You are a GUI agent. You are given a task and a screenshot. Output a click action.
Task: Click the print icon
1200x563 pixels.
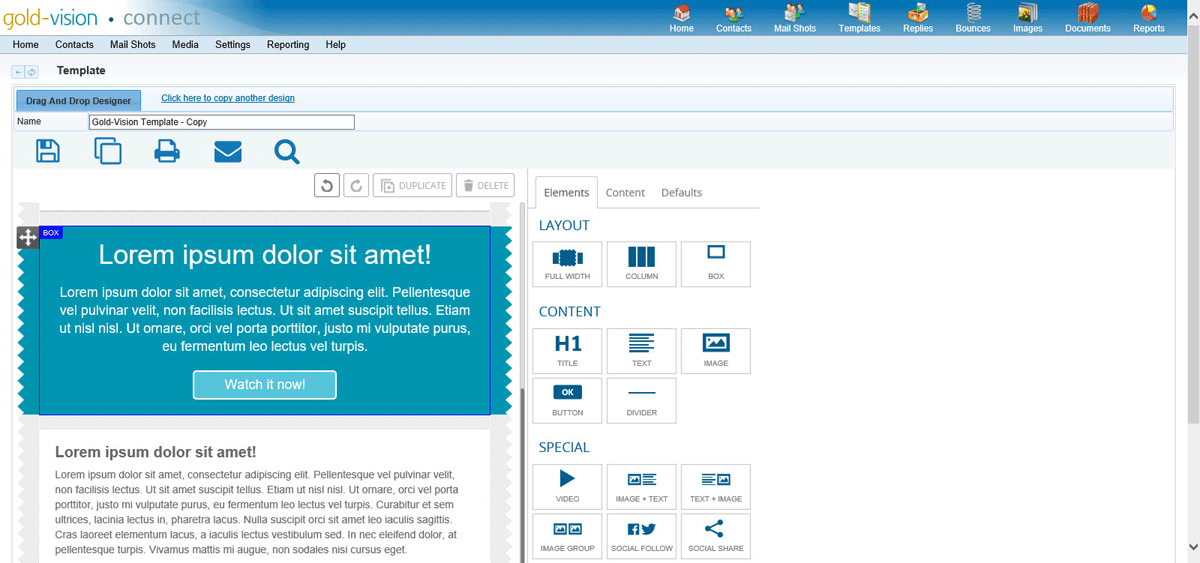[x=167, y=151]
